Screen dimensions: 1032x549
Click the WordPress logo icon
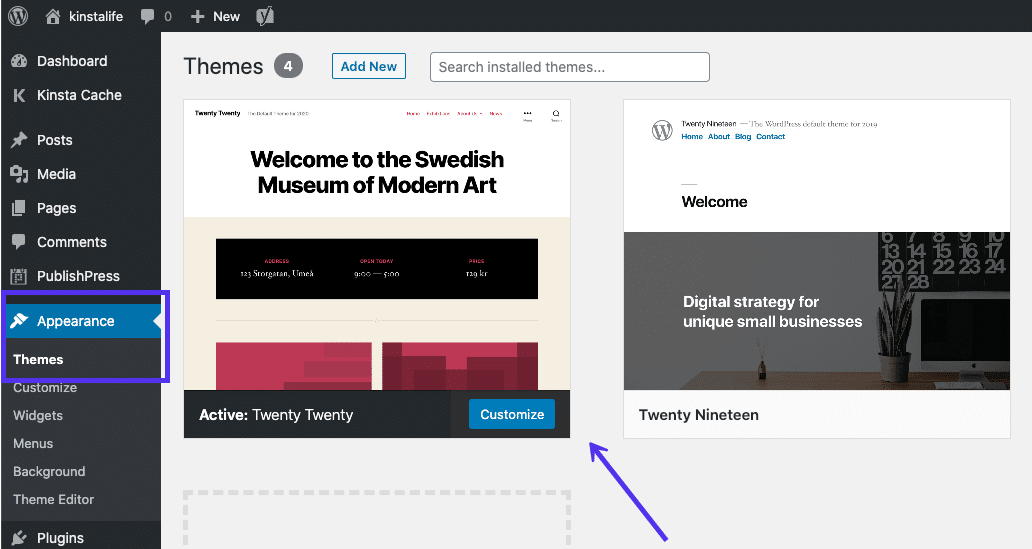coord(20,16)
